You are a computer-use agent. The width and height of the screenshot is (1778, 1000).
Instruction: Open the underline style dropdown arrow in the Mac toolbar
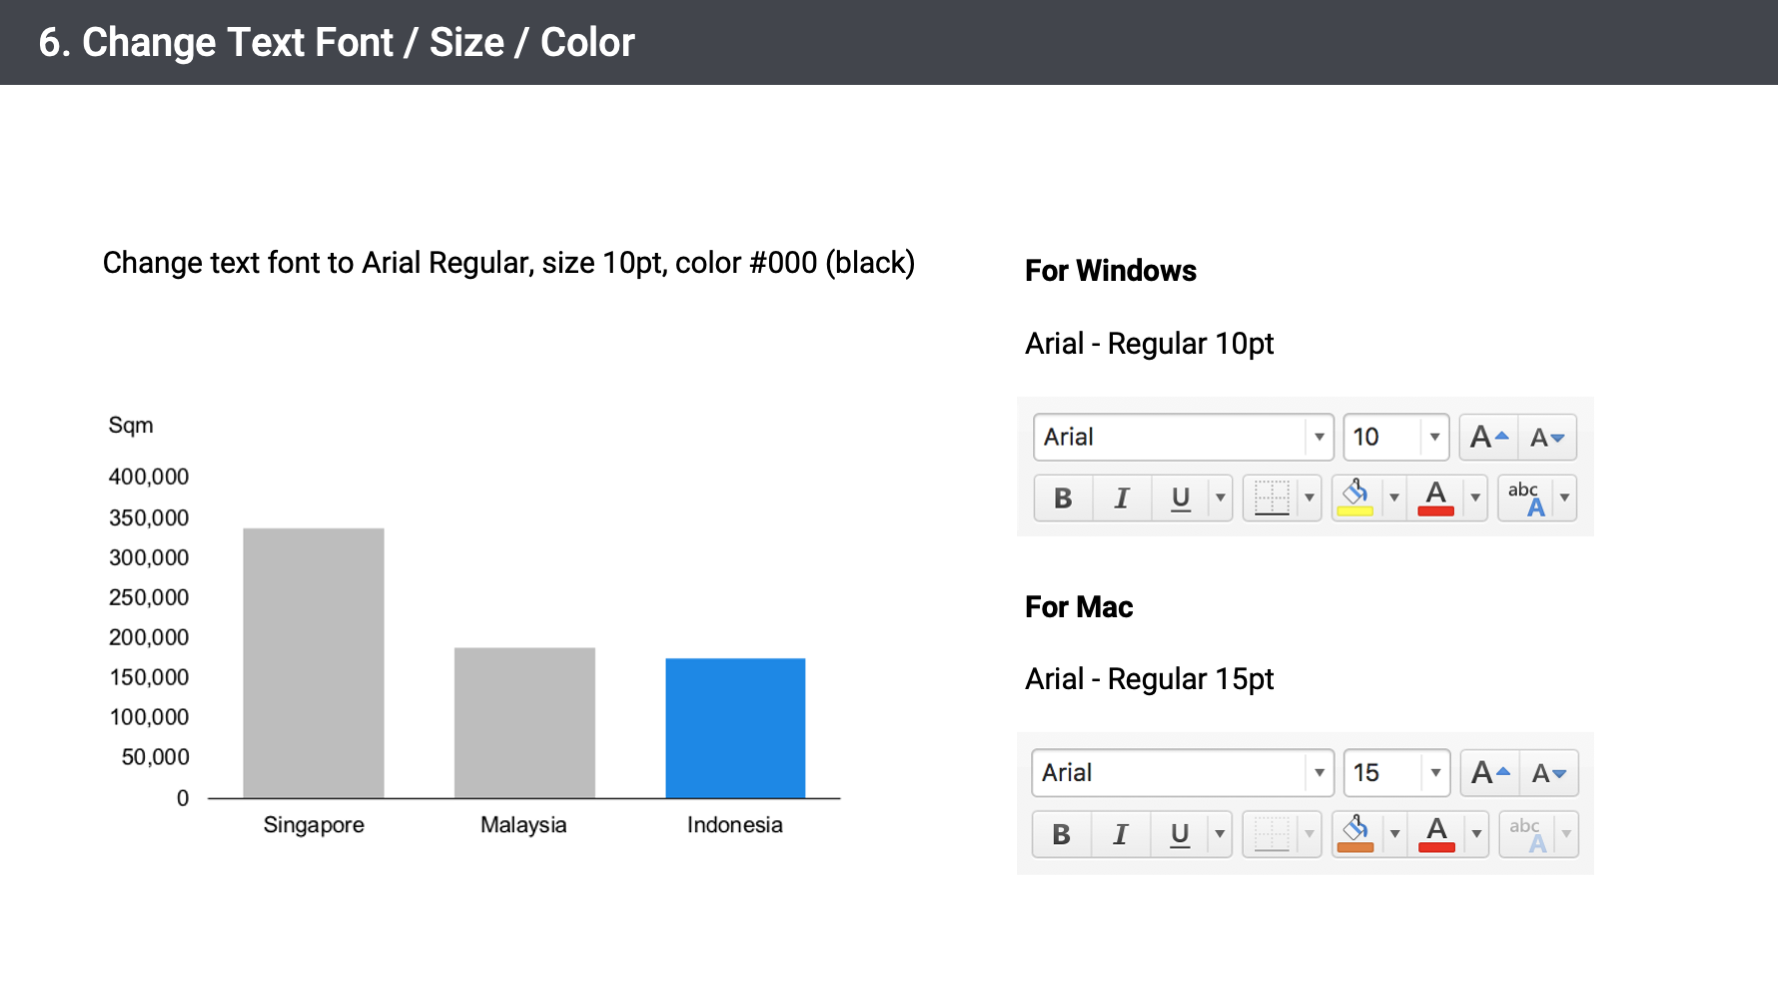pyautogui.click(x=1219, y=833)
